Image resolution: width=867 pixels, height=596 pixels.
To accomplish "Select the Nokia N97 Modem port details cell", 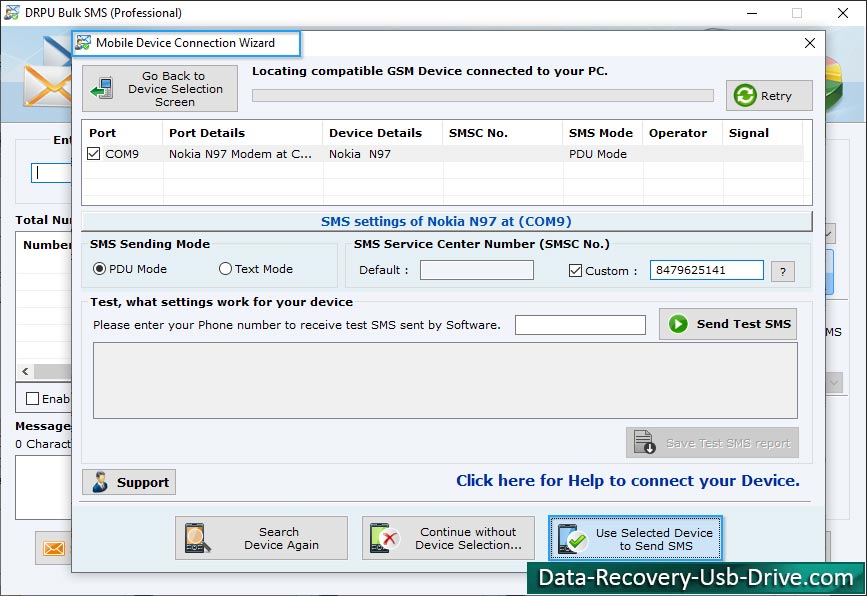I will tap(243, 154).
